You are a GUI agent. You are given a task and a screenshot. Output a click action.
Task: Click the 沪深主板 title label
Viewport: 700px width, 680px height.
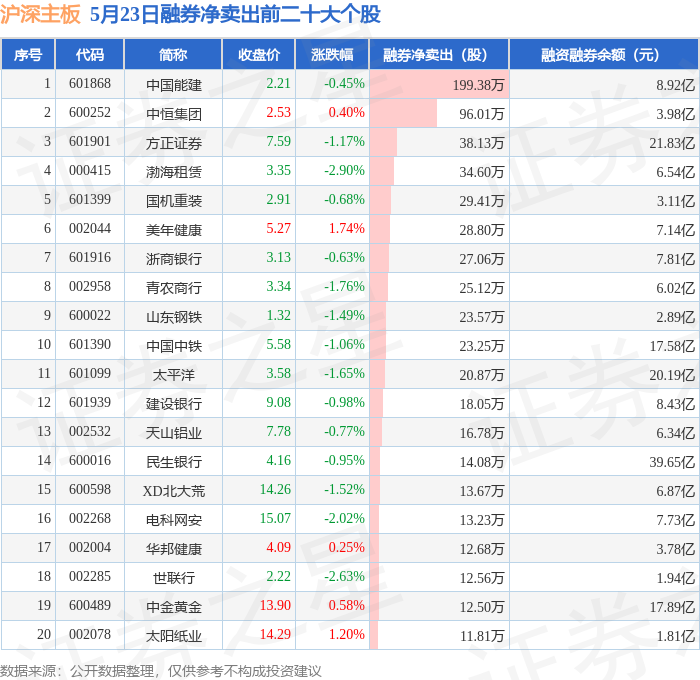coord(40,14)
